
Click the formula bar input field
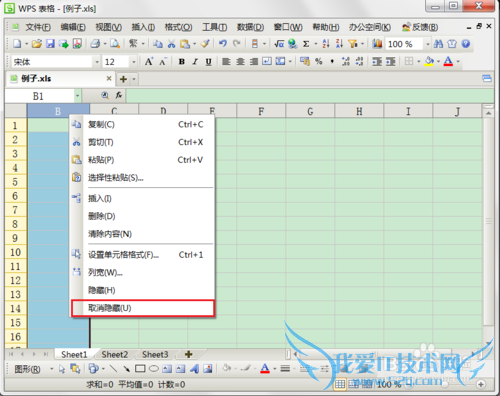pos(310,96)
